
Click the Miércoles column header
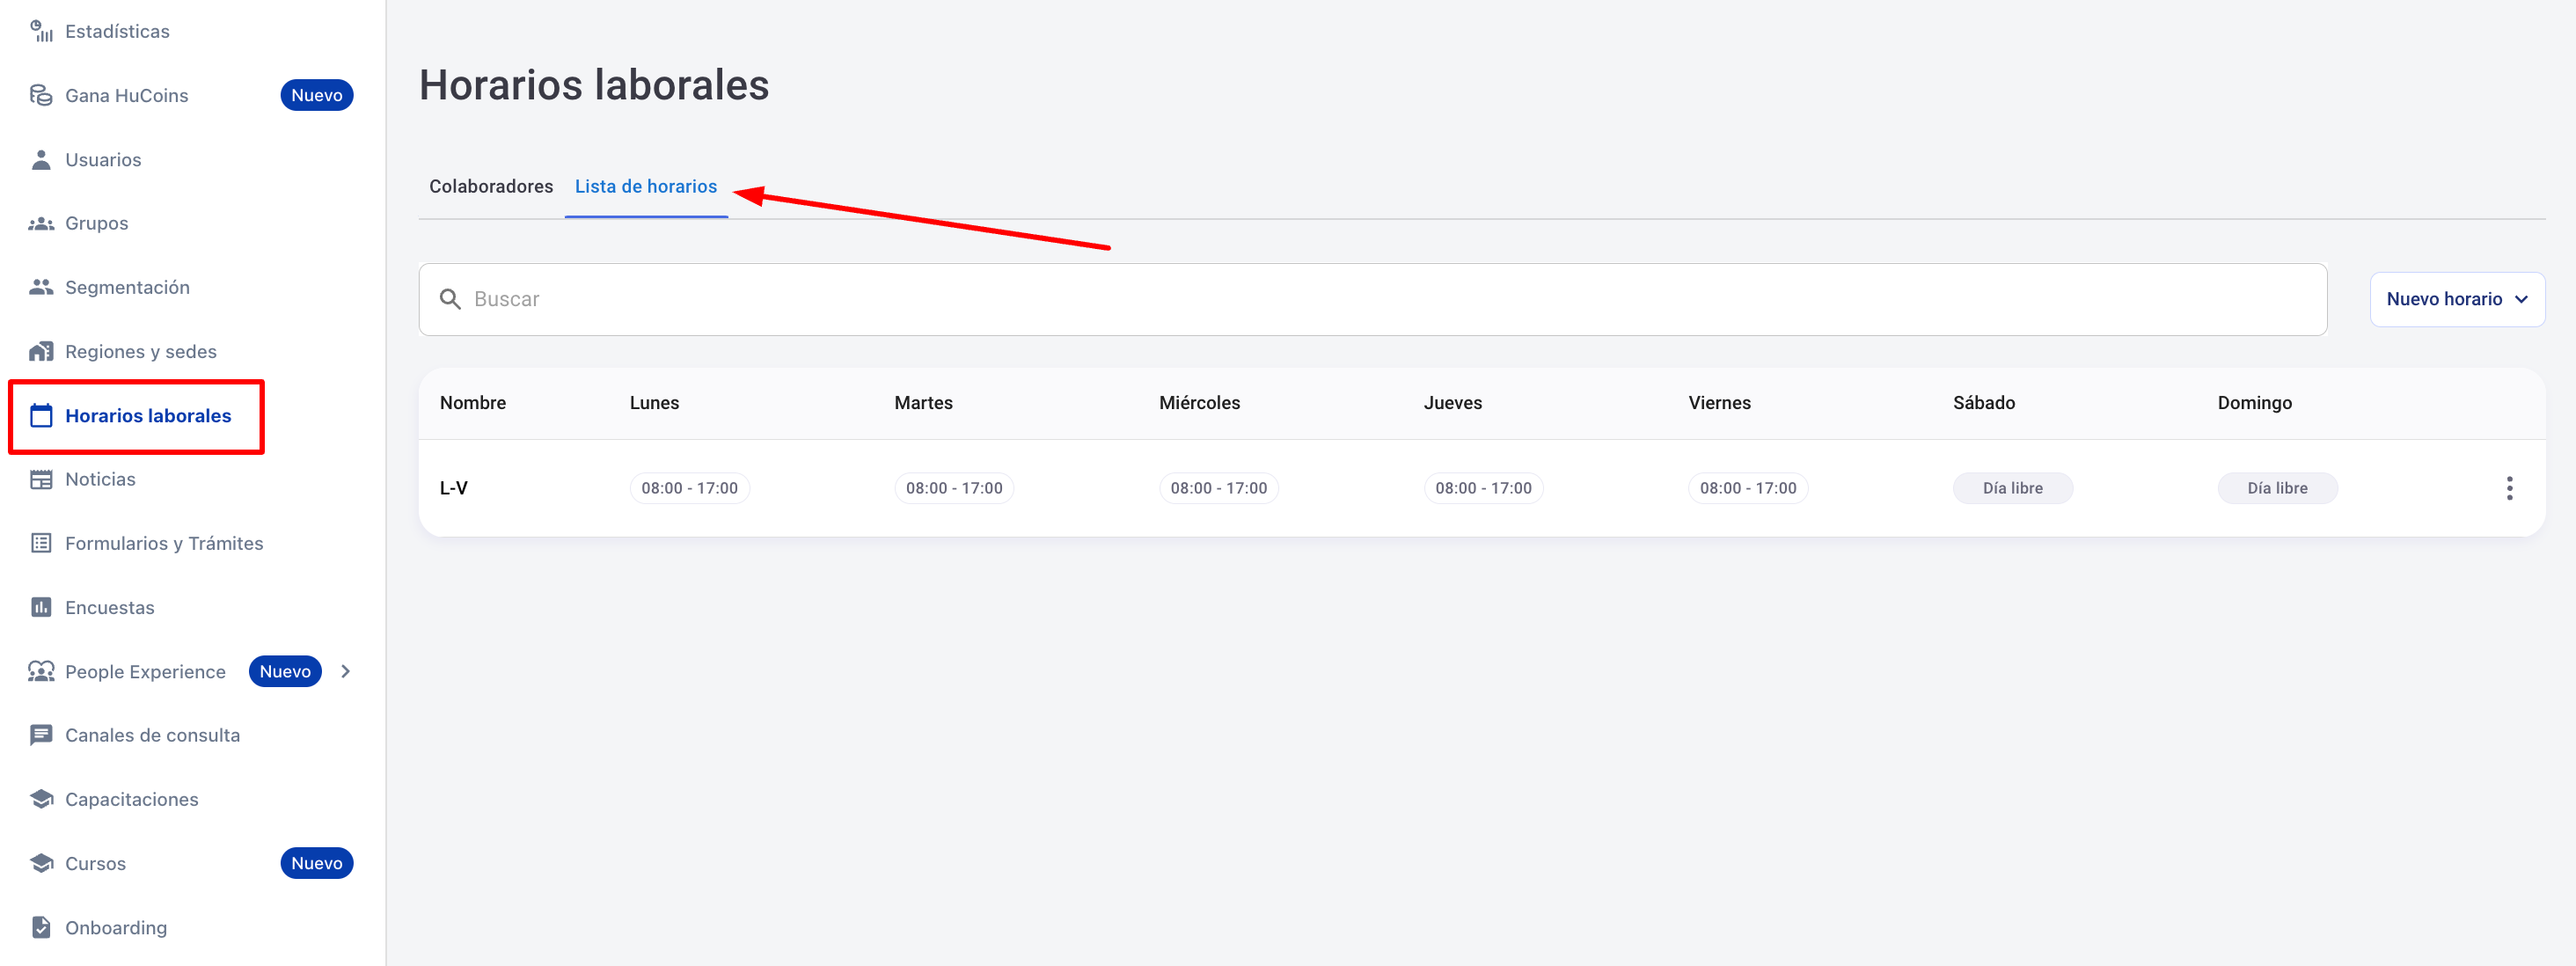(x=1199, y=403)
